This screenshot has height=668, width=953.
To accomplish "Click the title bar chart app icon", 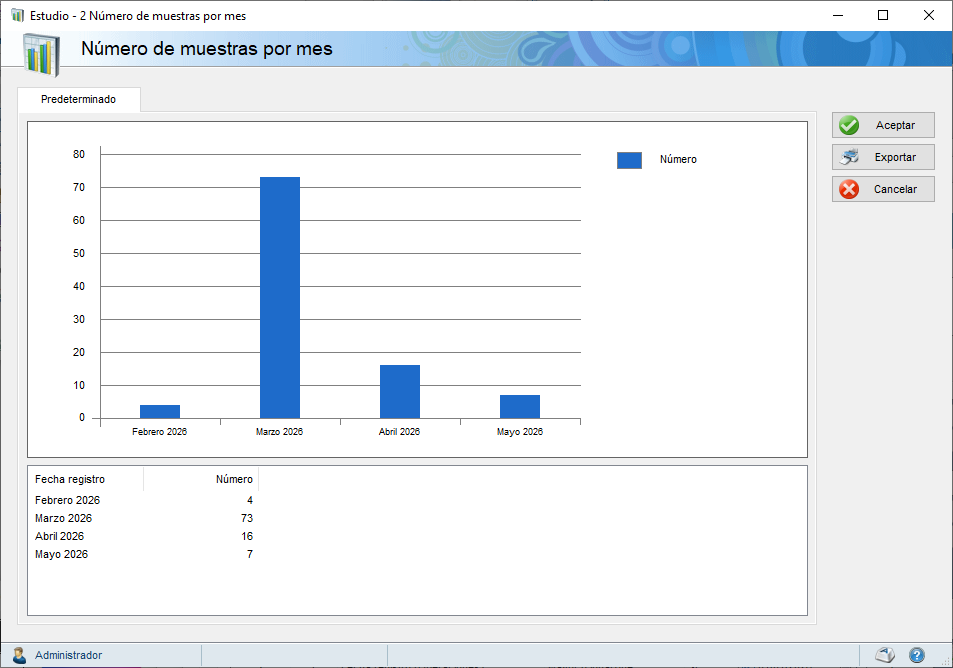I will click(18, 15).
